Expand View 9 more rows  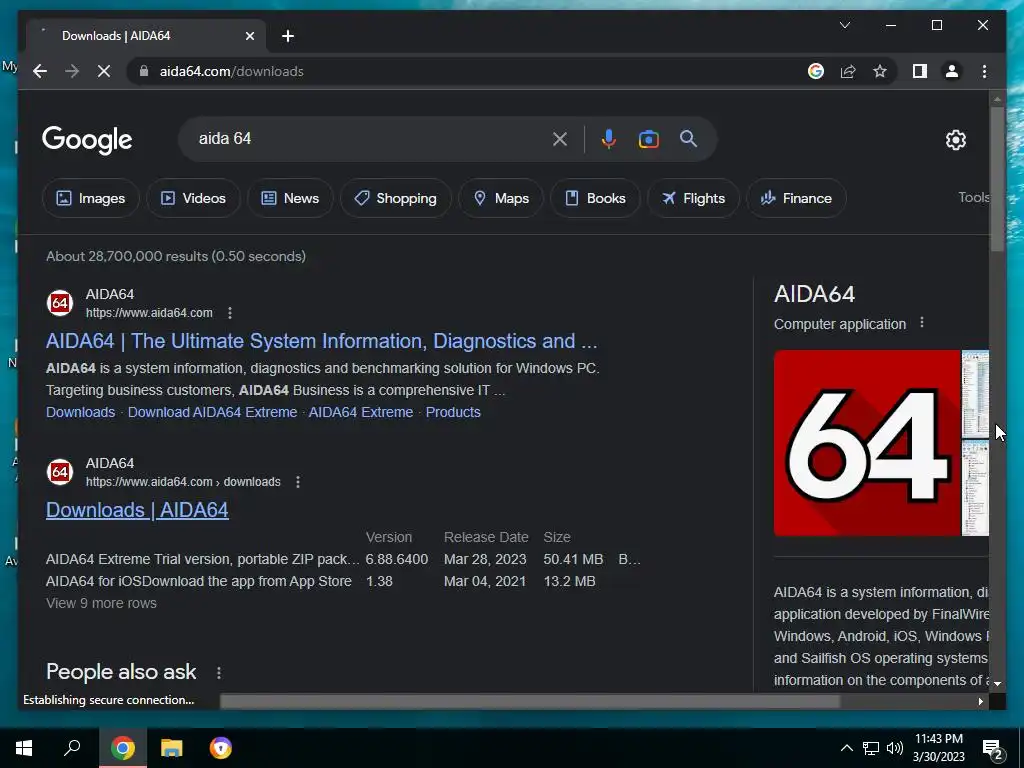[x=101, y=603]
